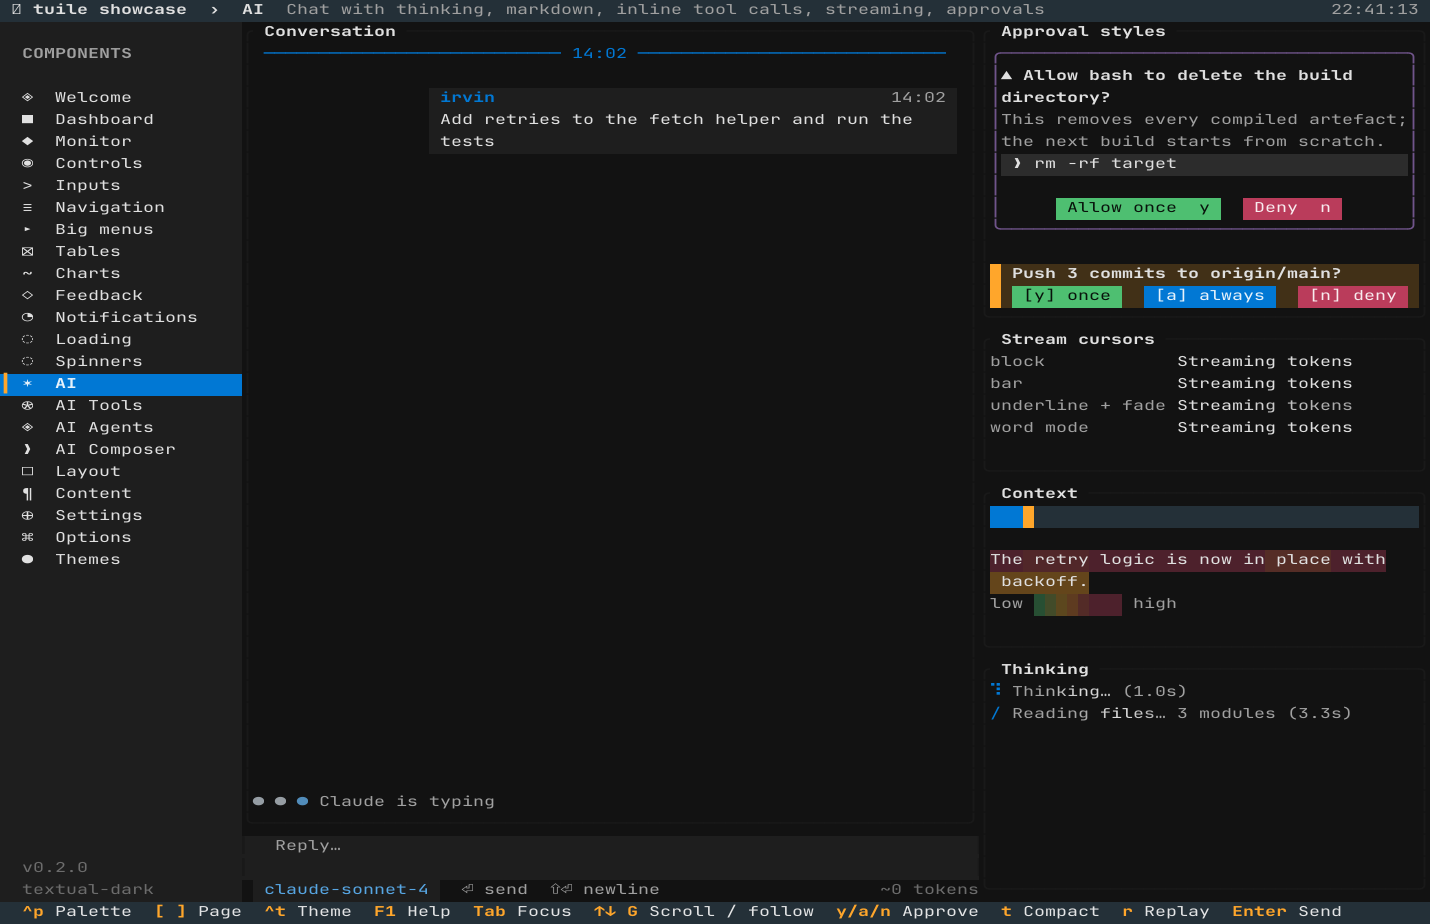Click the Options command icon
The width and height of the screenshot is (1430, 924).
click(27, 537)
